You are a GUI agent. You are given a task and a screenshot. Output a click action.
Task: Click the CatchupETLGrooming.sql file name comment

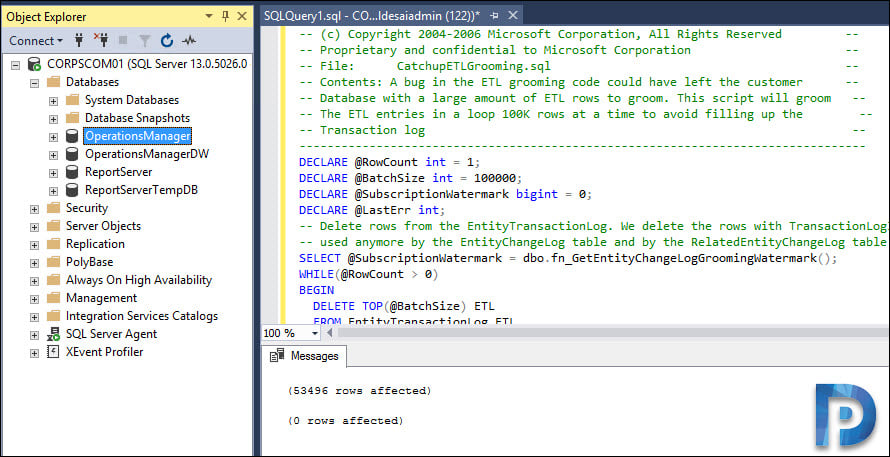pyautogui.click(x=473, y=66)
